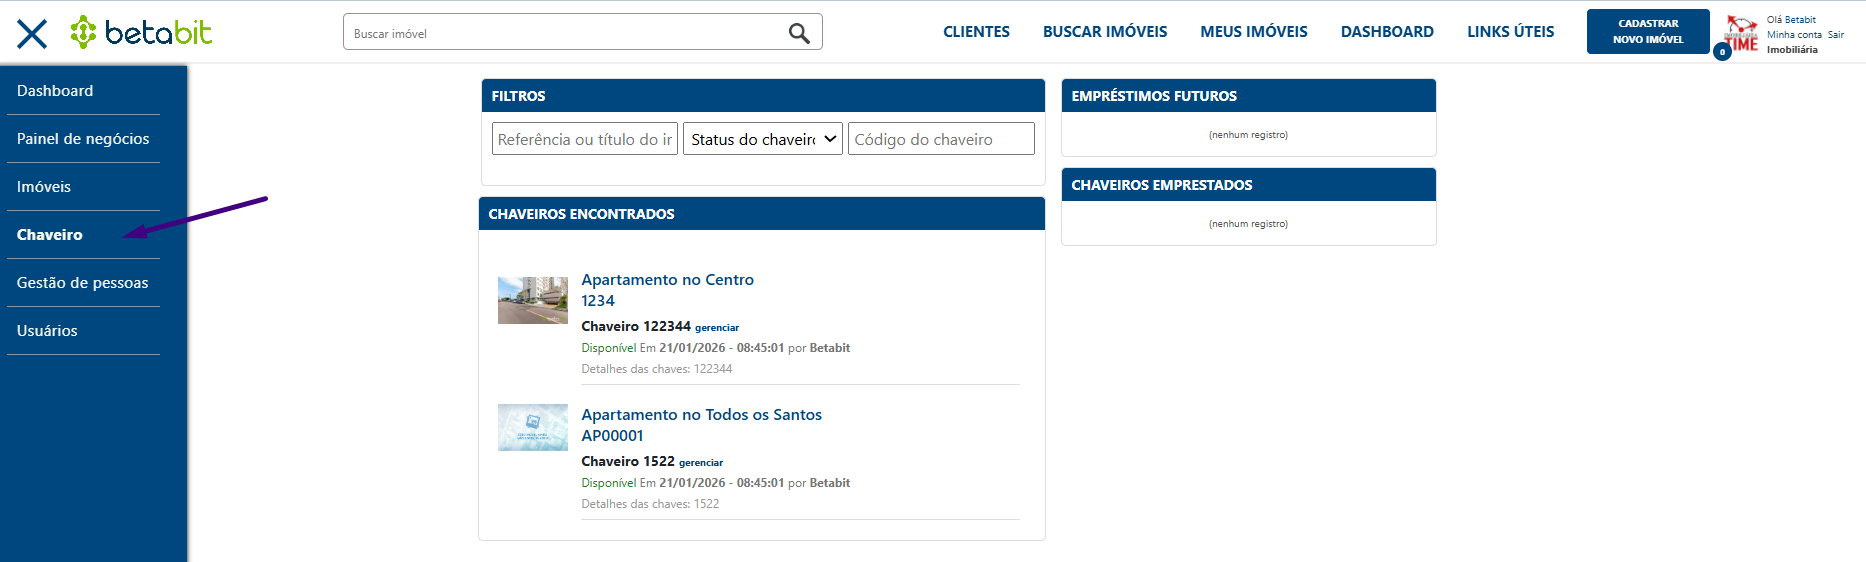Click the Sair logout link

pyautogui.click(x=1835, y=35)
